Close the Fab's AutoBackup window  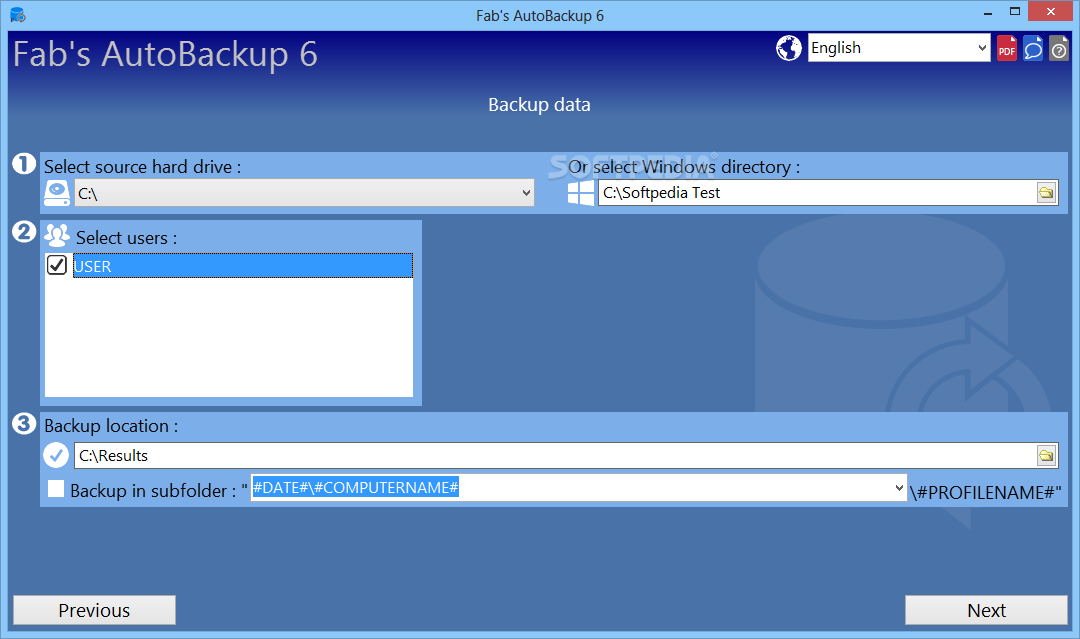pos(1050,12)
